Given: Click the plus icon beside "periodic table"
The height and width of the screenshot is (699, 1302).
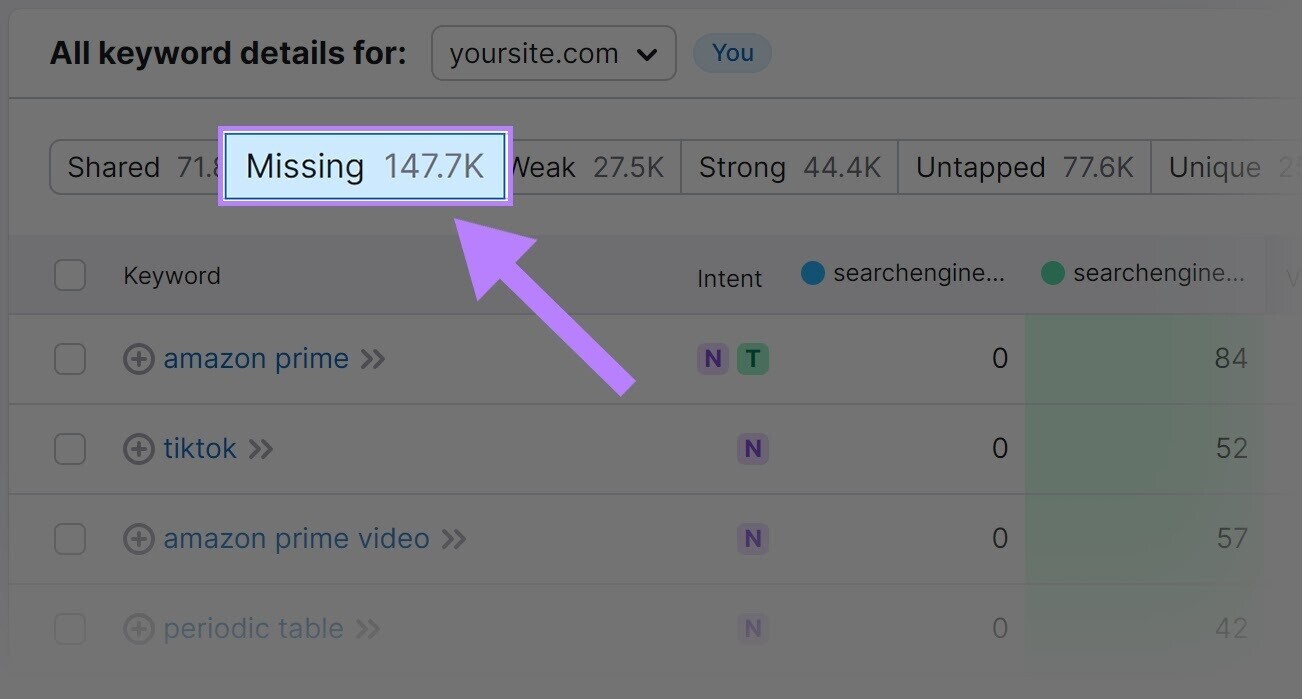Looking at the screenshot, I should tap(139, 628).
